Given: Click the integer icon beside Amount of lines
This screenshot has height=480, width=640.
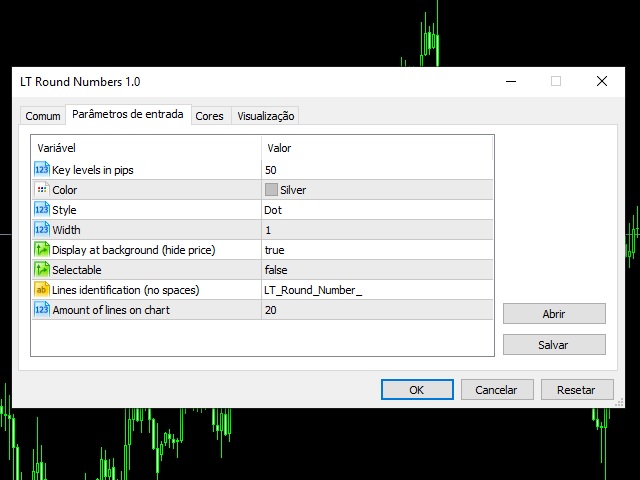Looking at the screenshot, I should coord(42,310).
